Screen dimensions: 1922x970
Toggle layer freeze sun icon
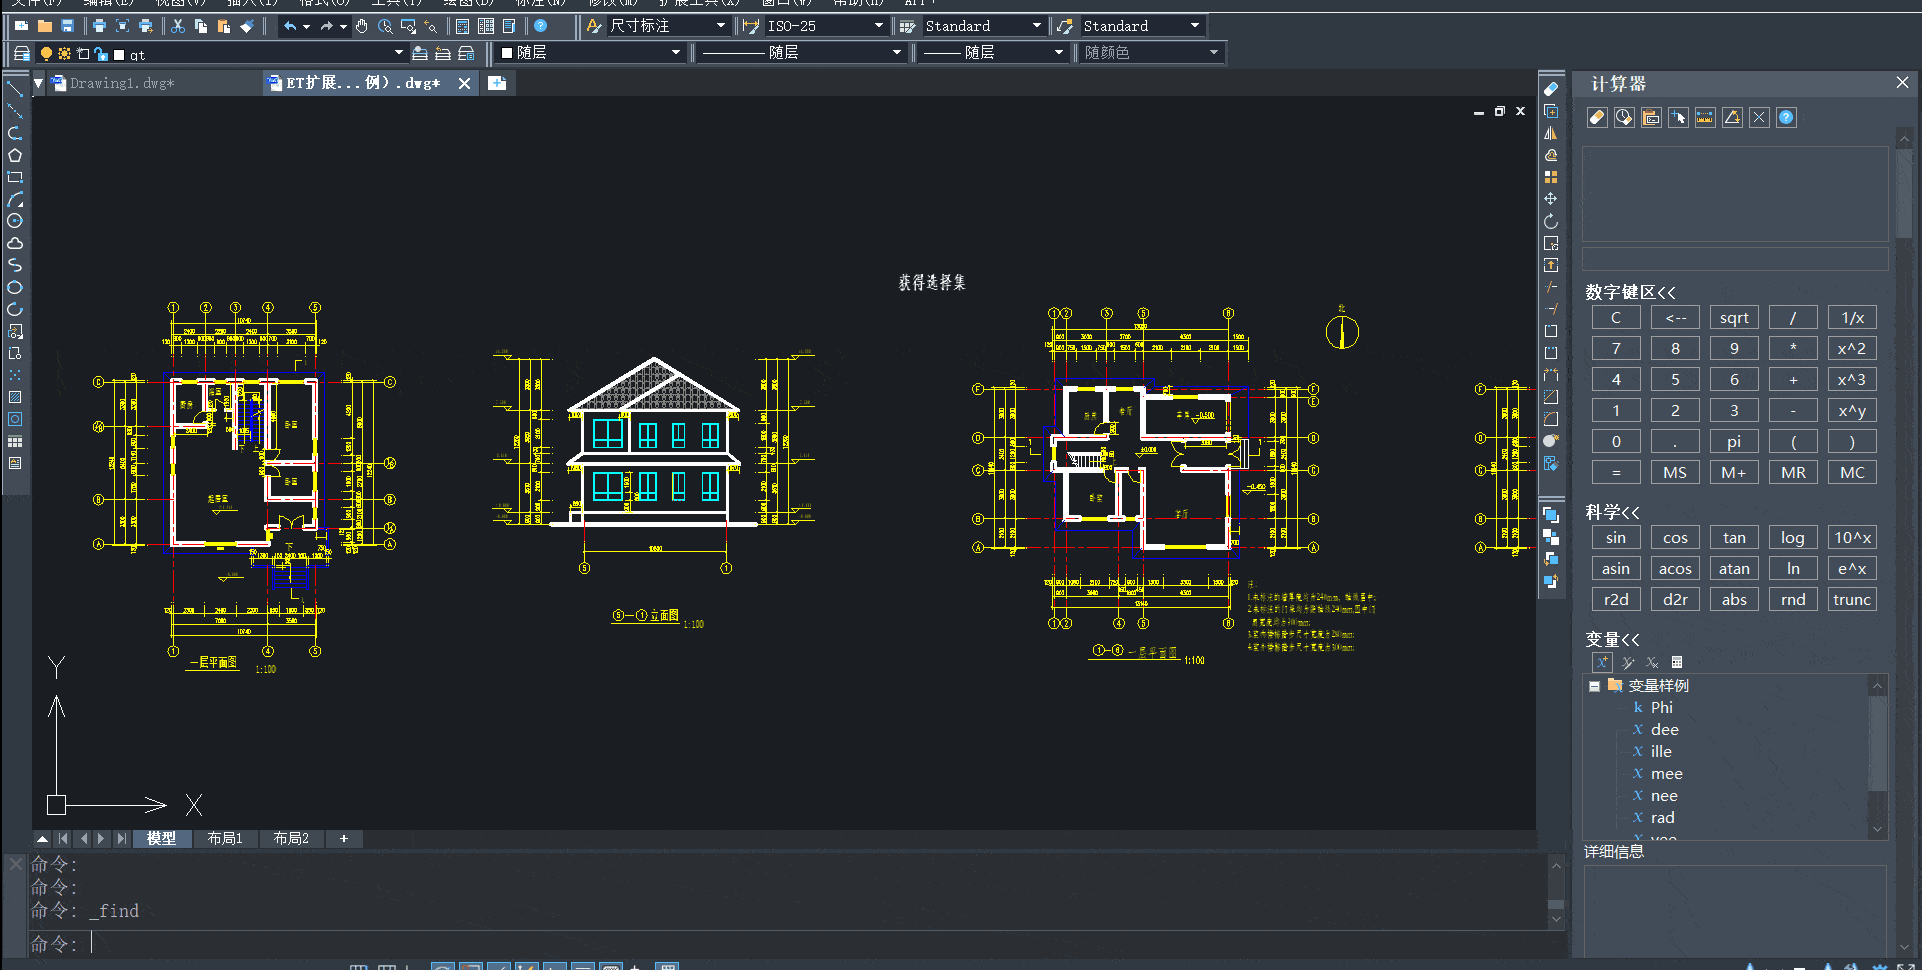click(64, 54)
